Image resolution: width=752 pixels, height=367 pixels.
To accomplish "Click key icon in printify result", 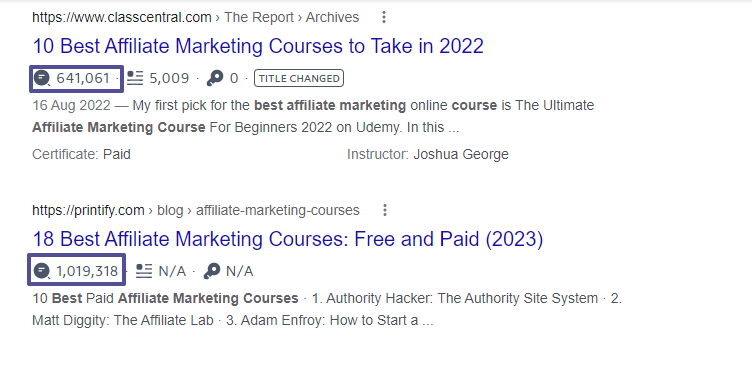I will [212, 271].
